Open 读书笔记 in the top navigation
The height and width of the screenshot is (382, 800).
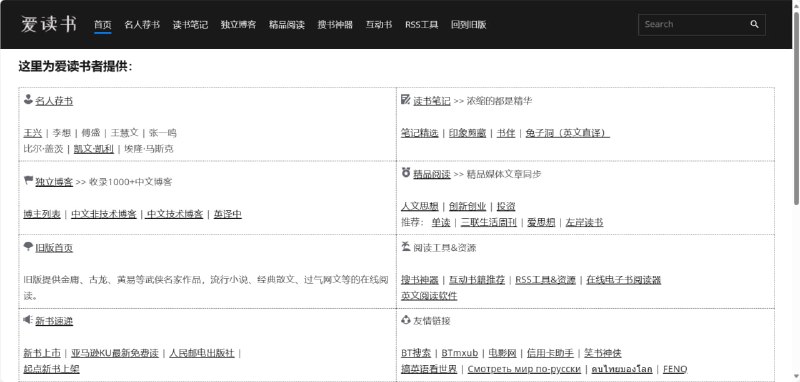tap(190, 24)
